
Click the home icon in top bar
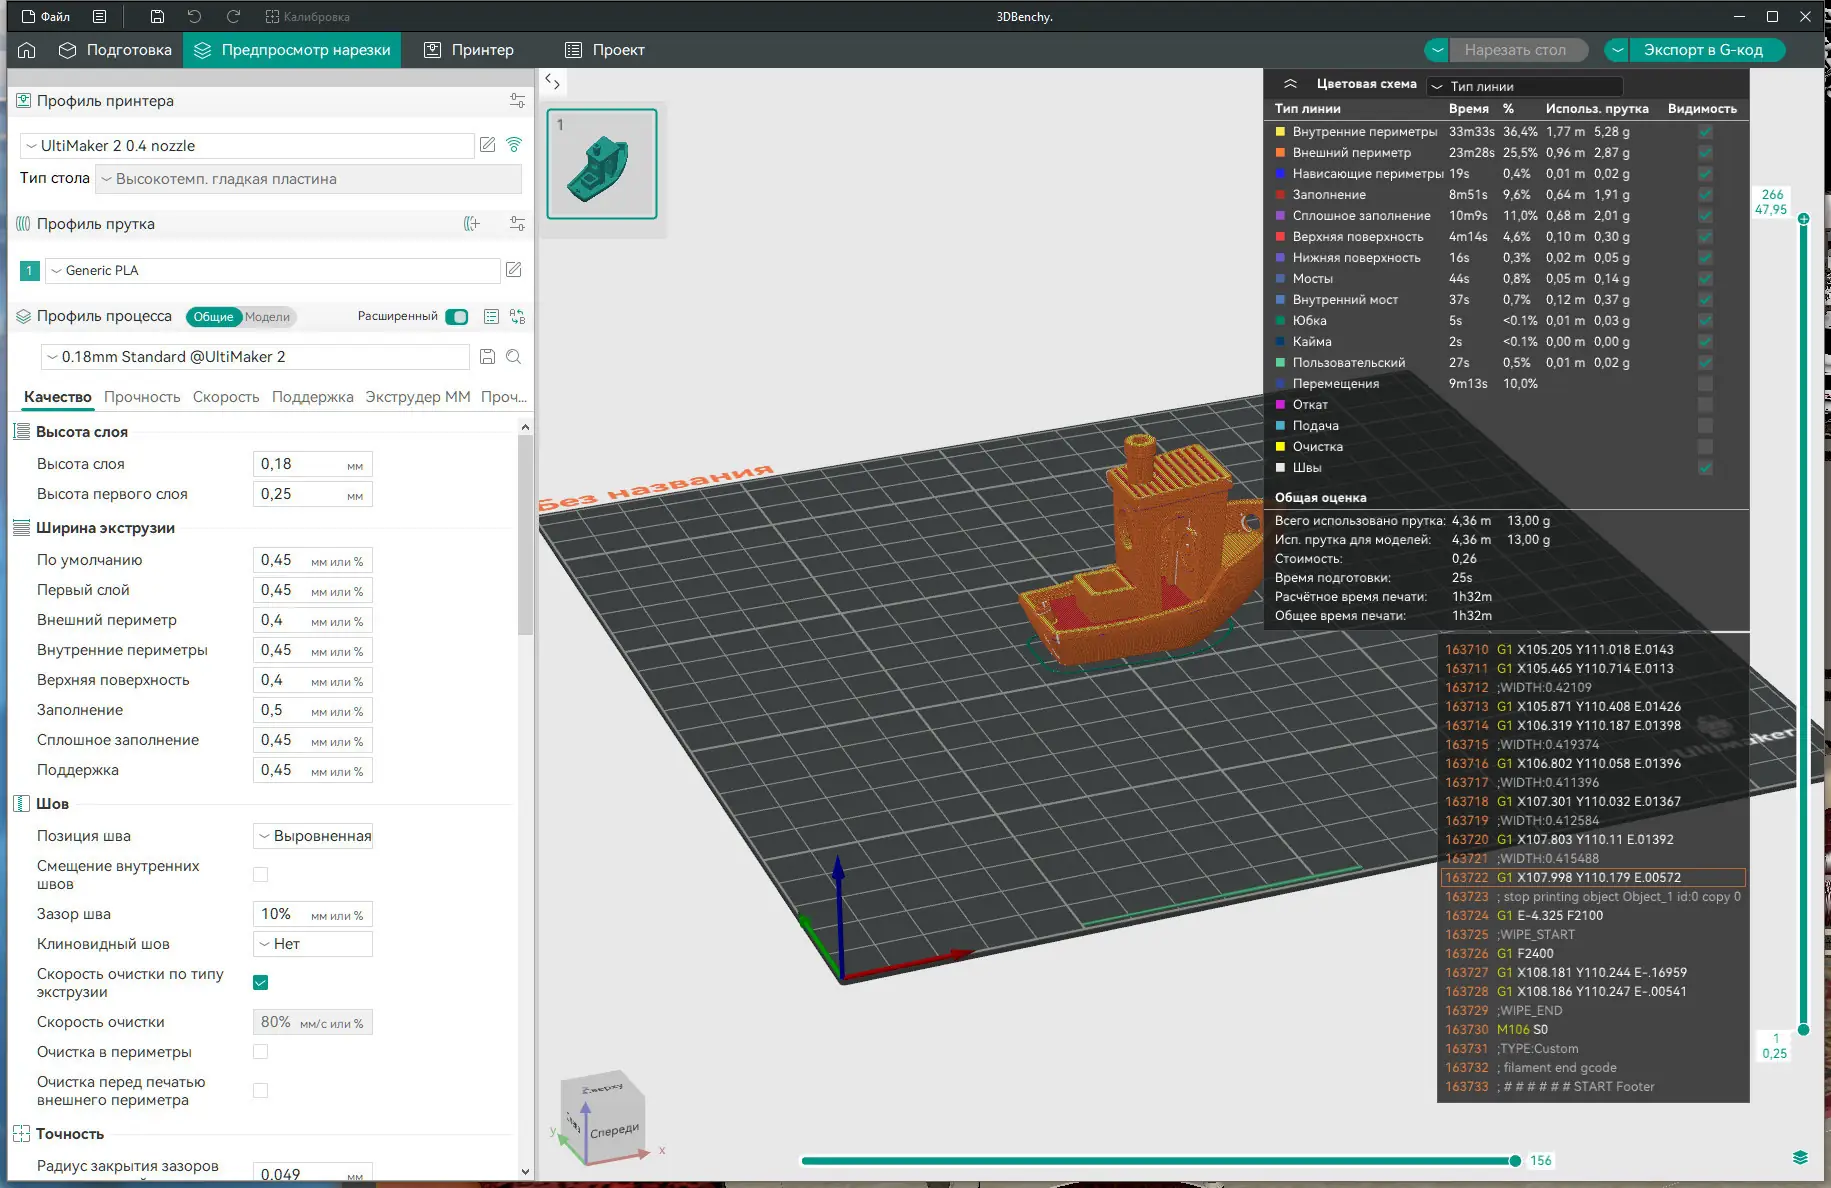click(x=27, y=50)
